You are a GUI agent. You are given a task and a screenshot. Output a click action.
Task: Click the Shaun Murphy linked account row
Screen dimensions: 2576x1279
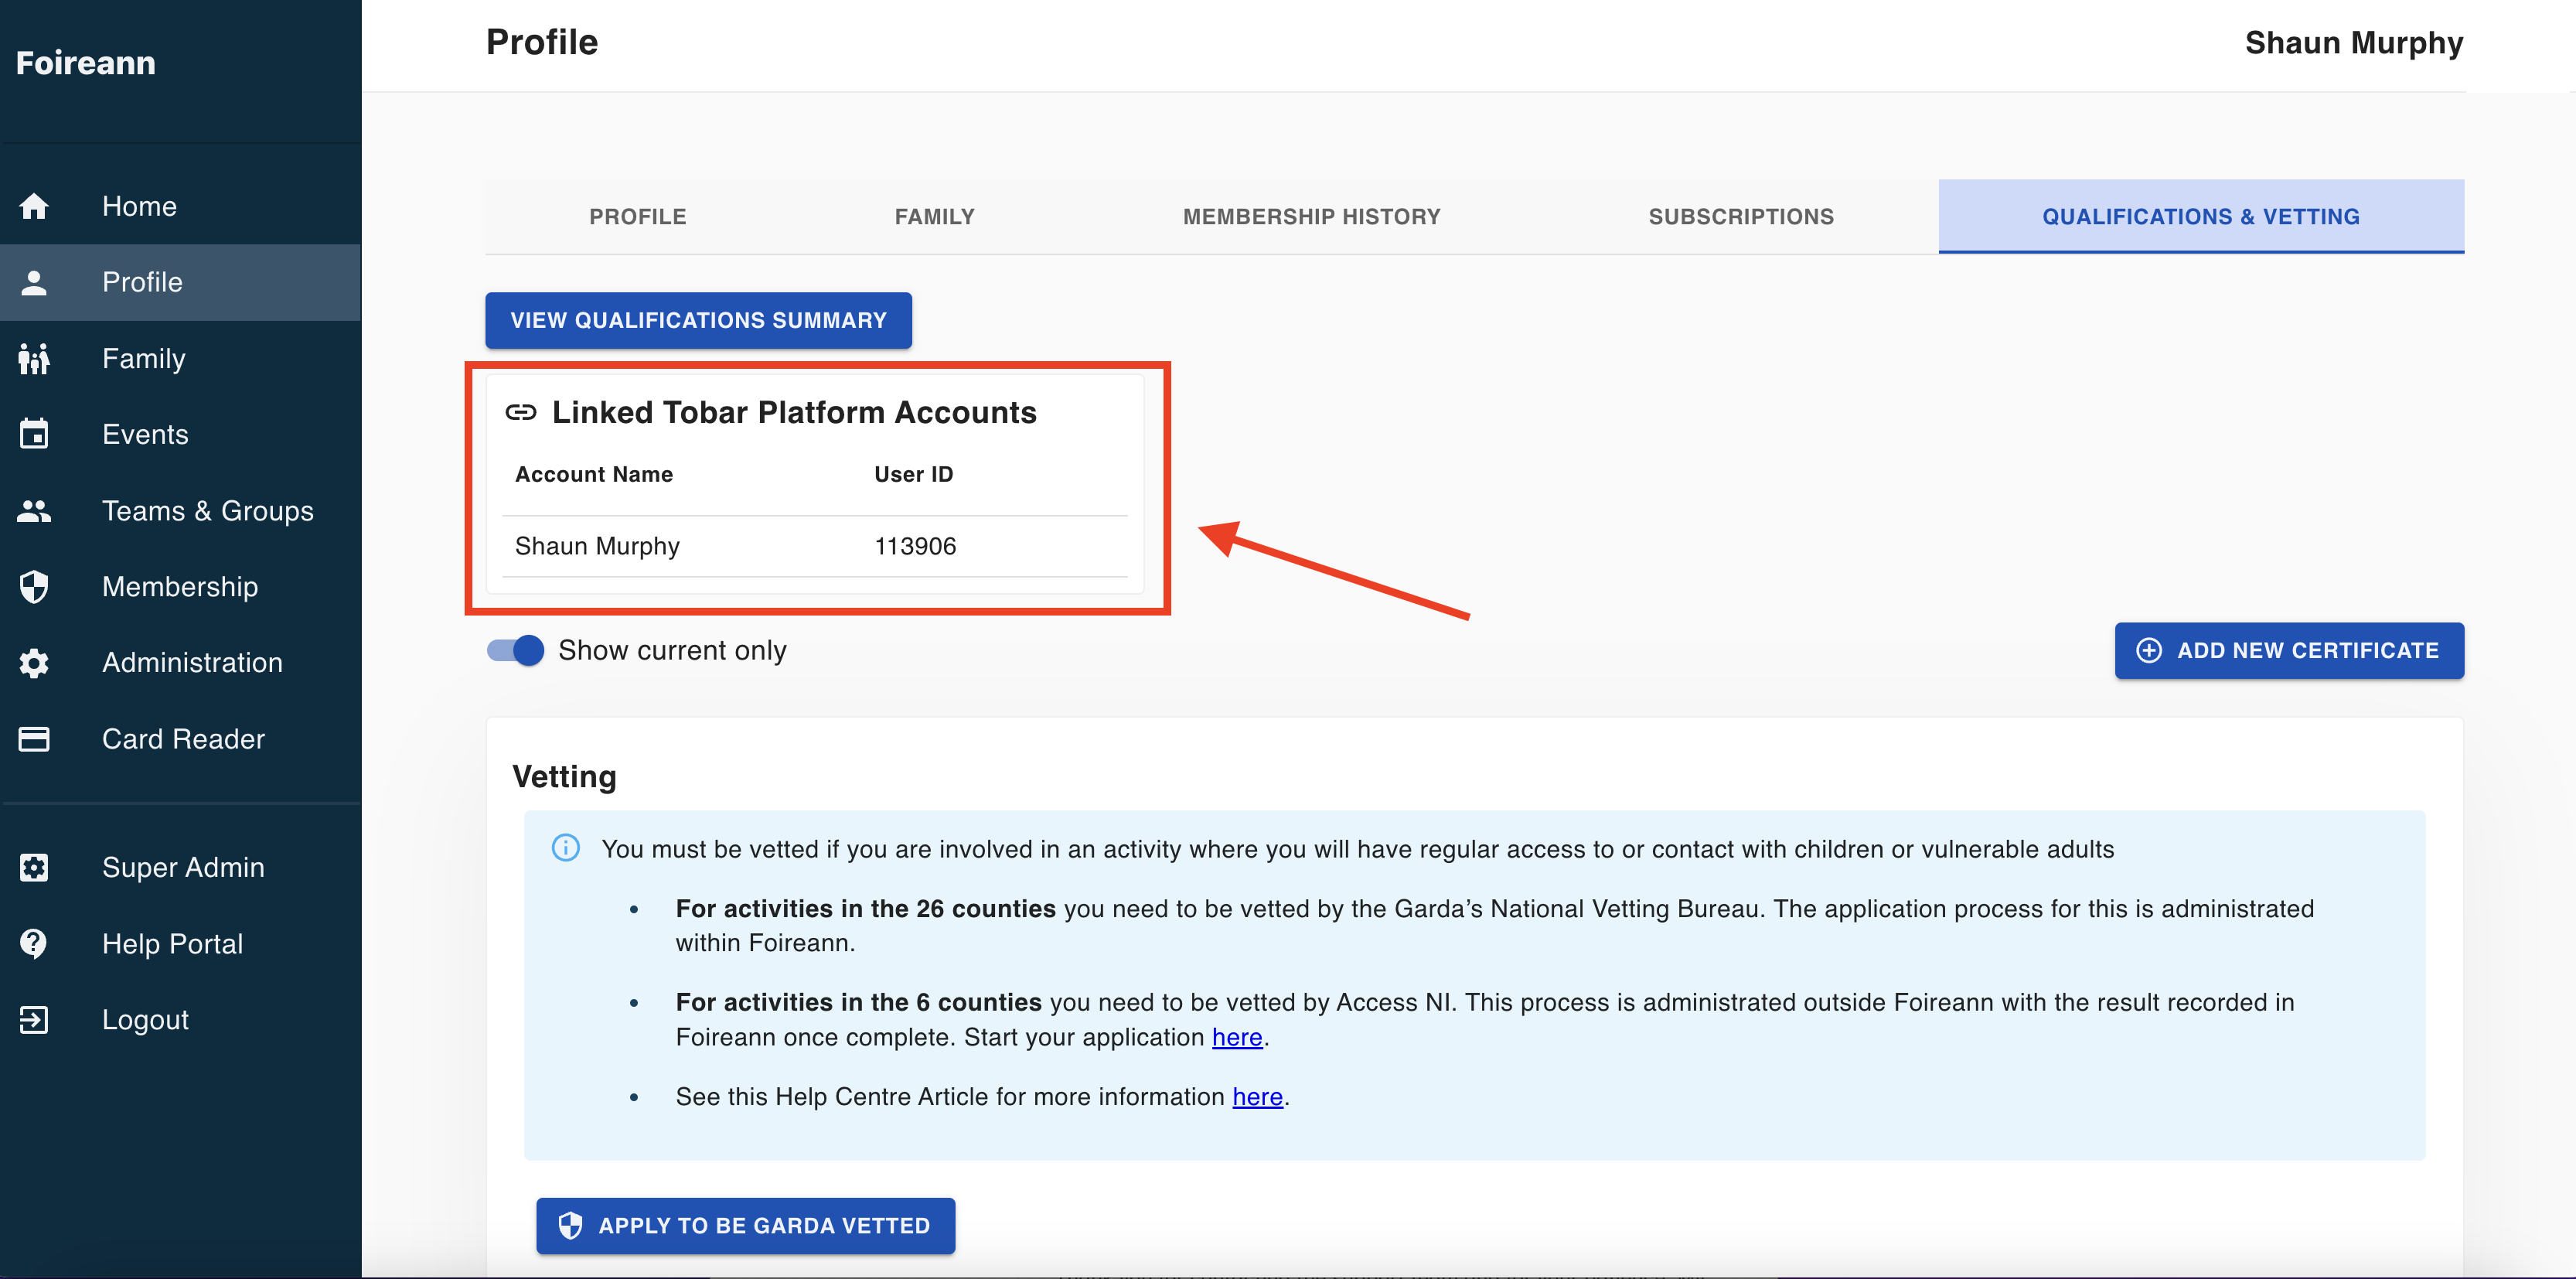tap(814, 546)
